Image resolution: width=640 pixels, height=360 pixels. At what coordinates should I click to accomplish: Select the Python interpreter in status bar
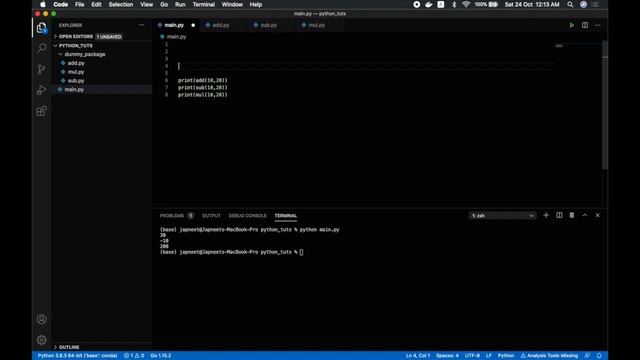(x=77, y=356)
